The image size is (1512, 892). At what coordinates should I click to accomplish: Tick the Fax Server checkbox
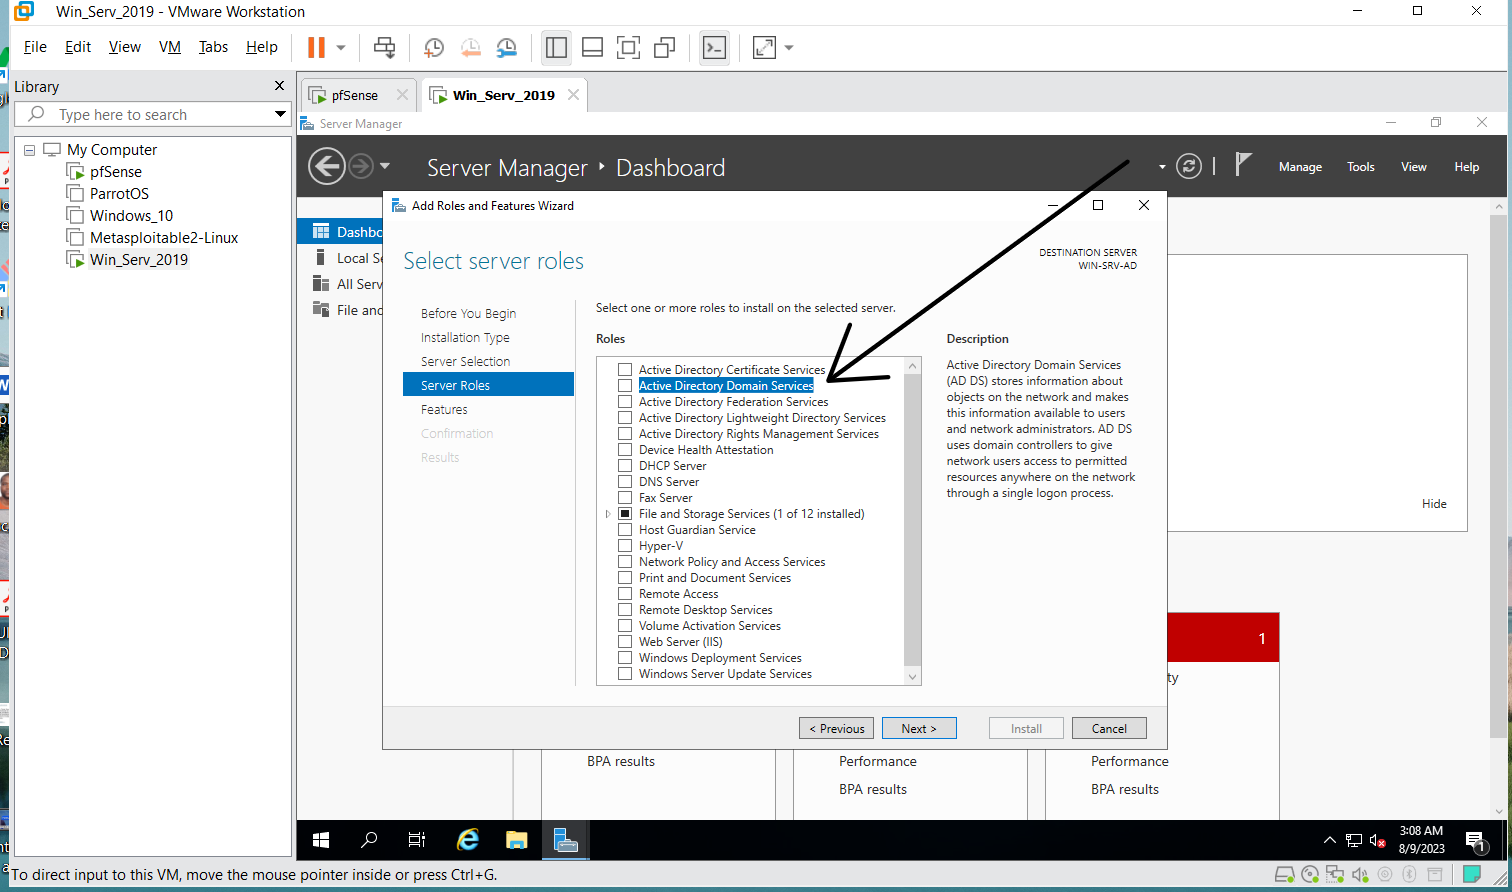[625, 498]
